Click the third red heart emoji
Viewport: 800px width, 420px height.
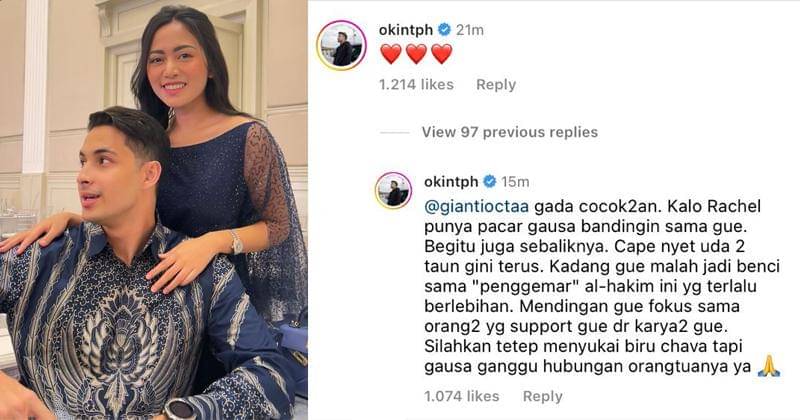[x=441, y=54]
